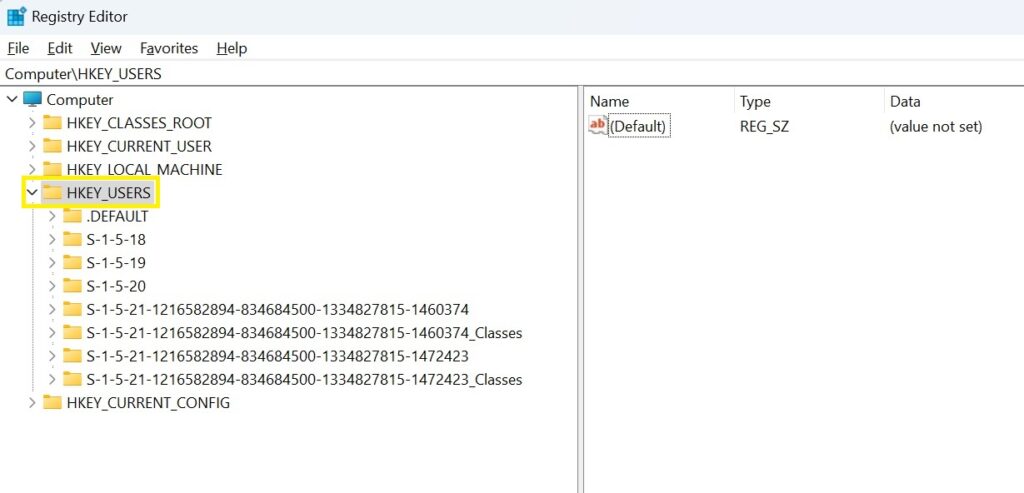Open the Help menu
The height and width of the screenshot is (493, 1024).
tap(232, 48)
